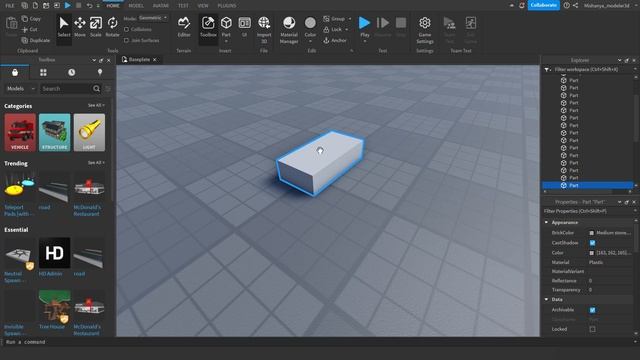Image resolution: width=640 pixels, height=360 pixels.
Task: Cut the selected part
Action: point(29,29)
